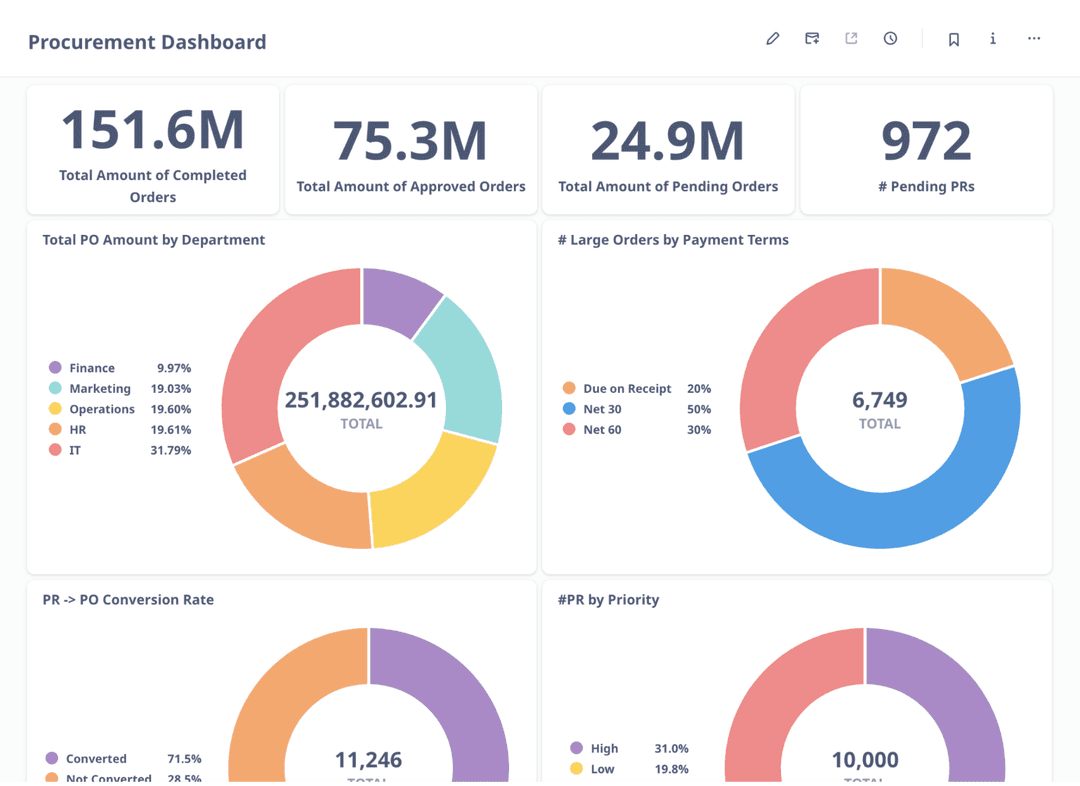The image size is (1080, 786).
Task: Click the Converted legend entry
Action: tap(96, 759)
